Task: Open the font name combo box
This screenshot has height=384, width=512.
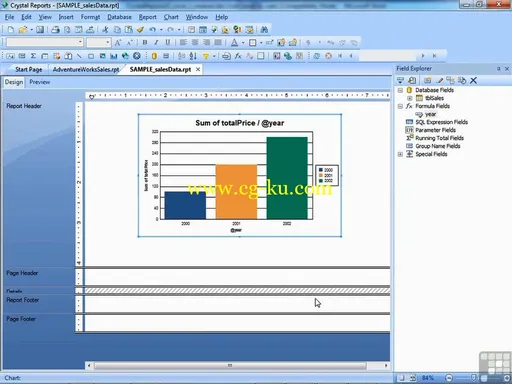Action: click(x=44, y=42)
